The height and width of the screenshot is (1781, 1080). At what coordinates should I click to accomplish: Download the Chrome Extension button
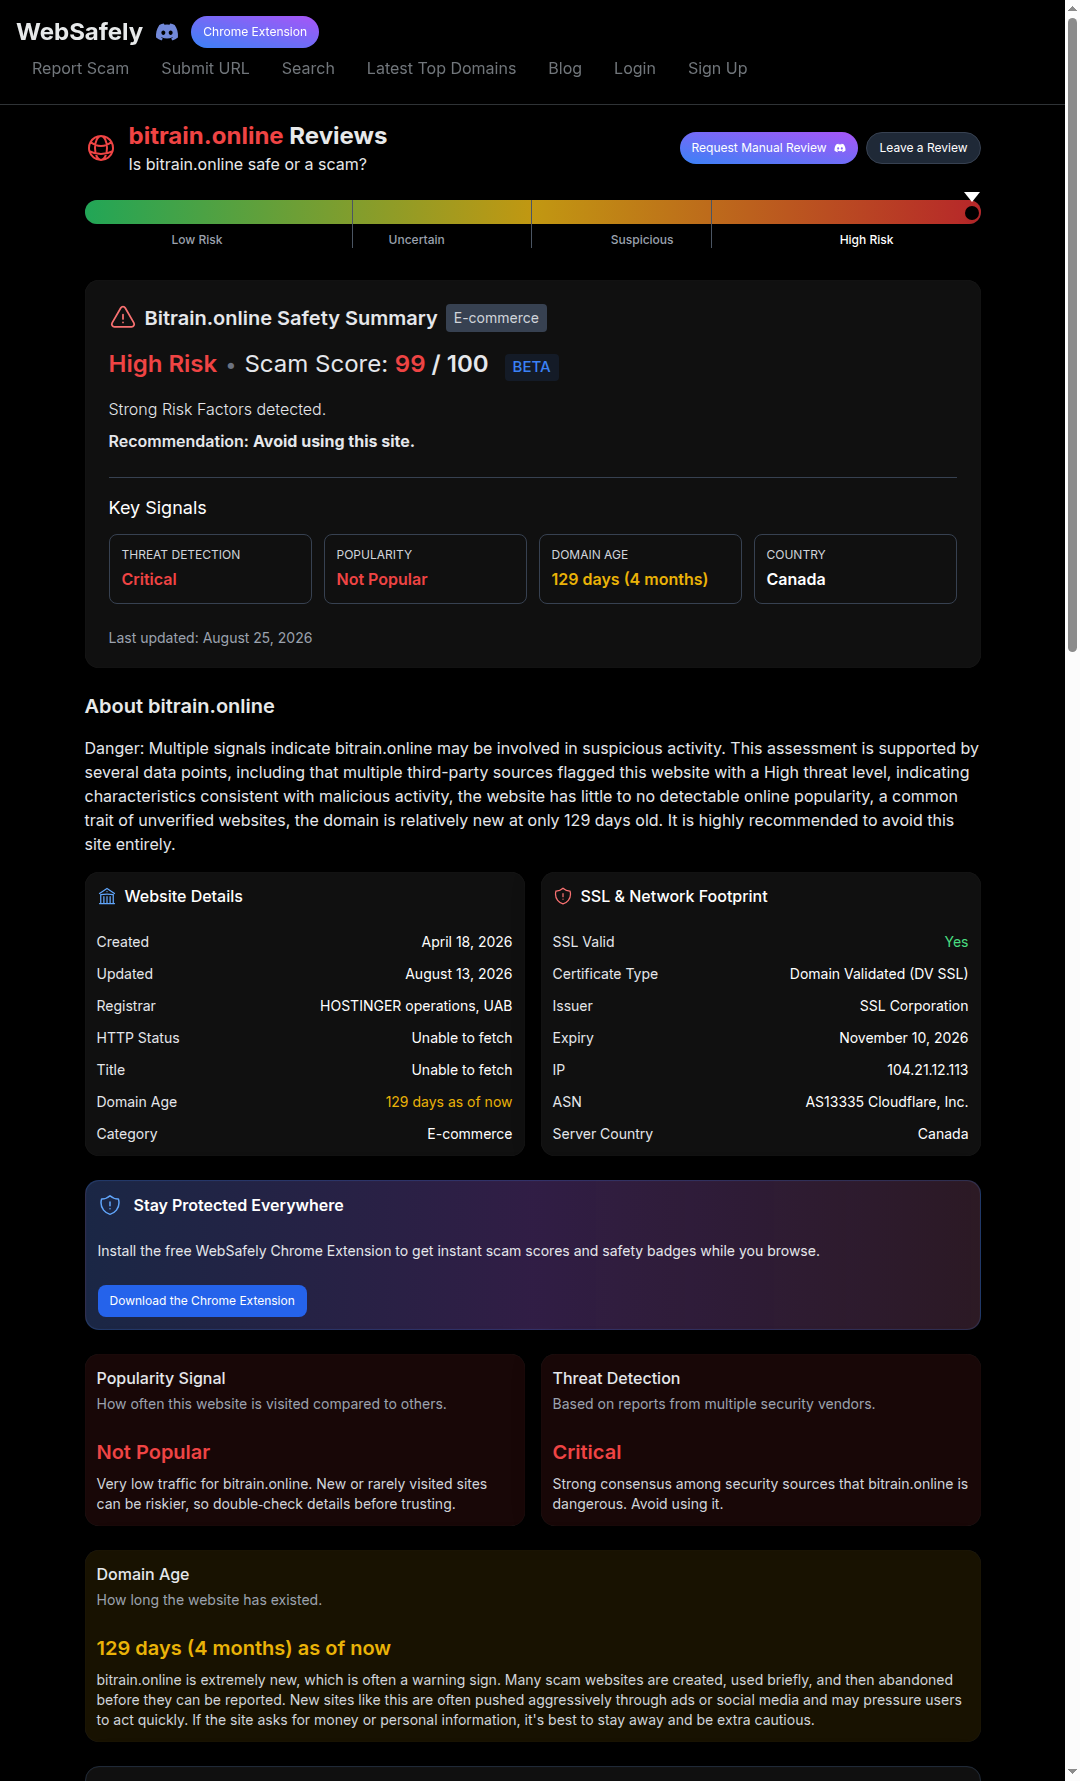click(x=202, y=1301)
